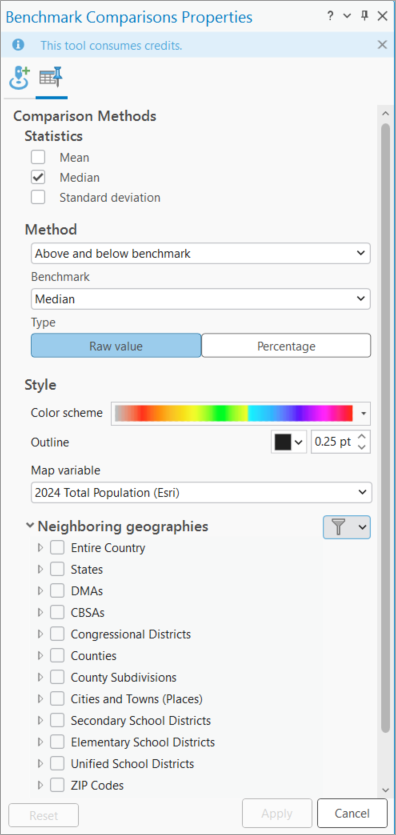Expand the ZIP Codes tree node

40,785
